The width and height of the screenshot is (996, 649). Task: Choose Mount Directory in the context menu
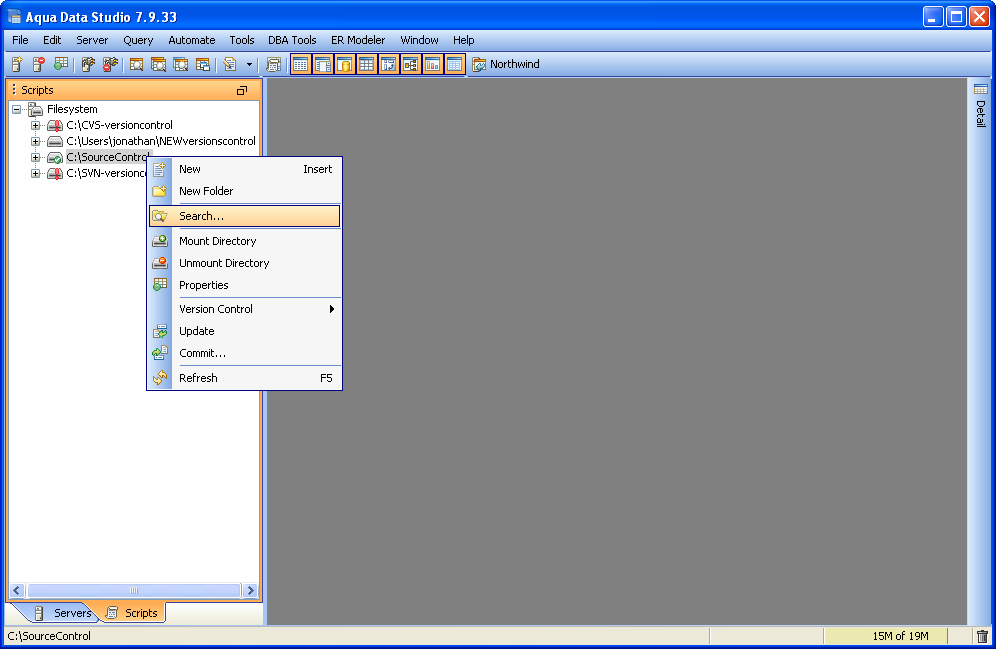pyautogui.click(x=245, y=241)
